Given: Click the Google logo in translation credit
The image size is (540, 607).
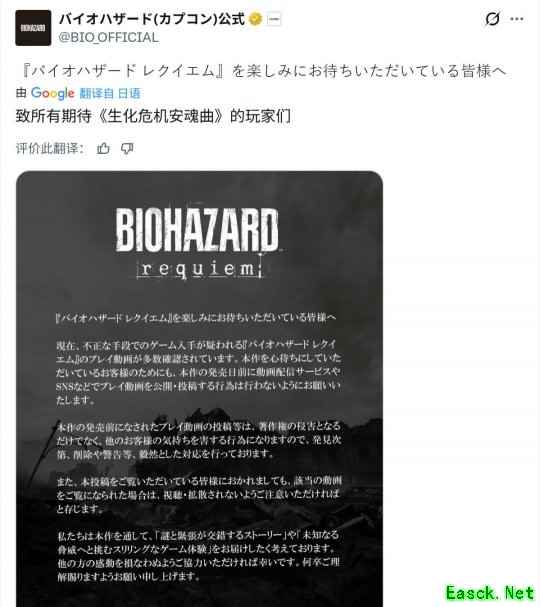Looking at the screenshot, I should [x=53, y=93].
